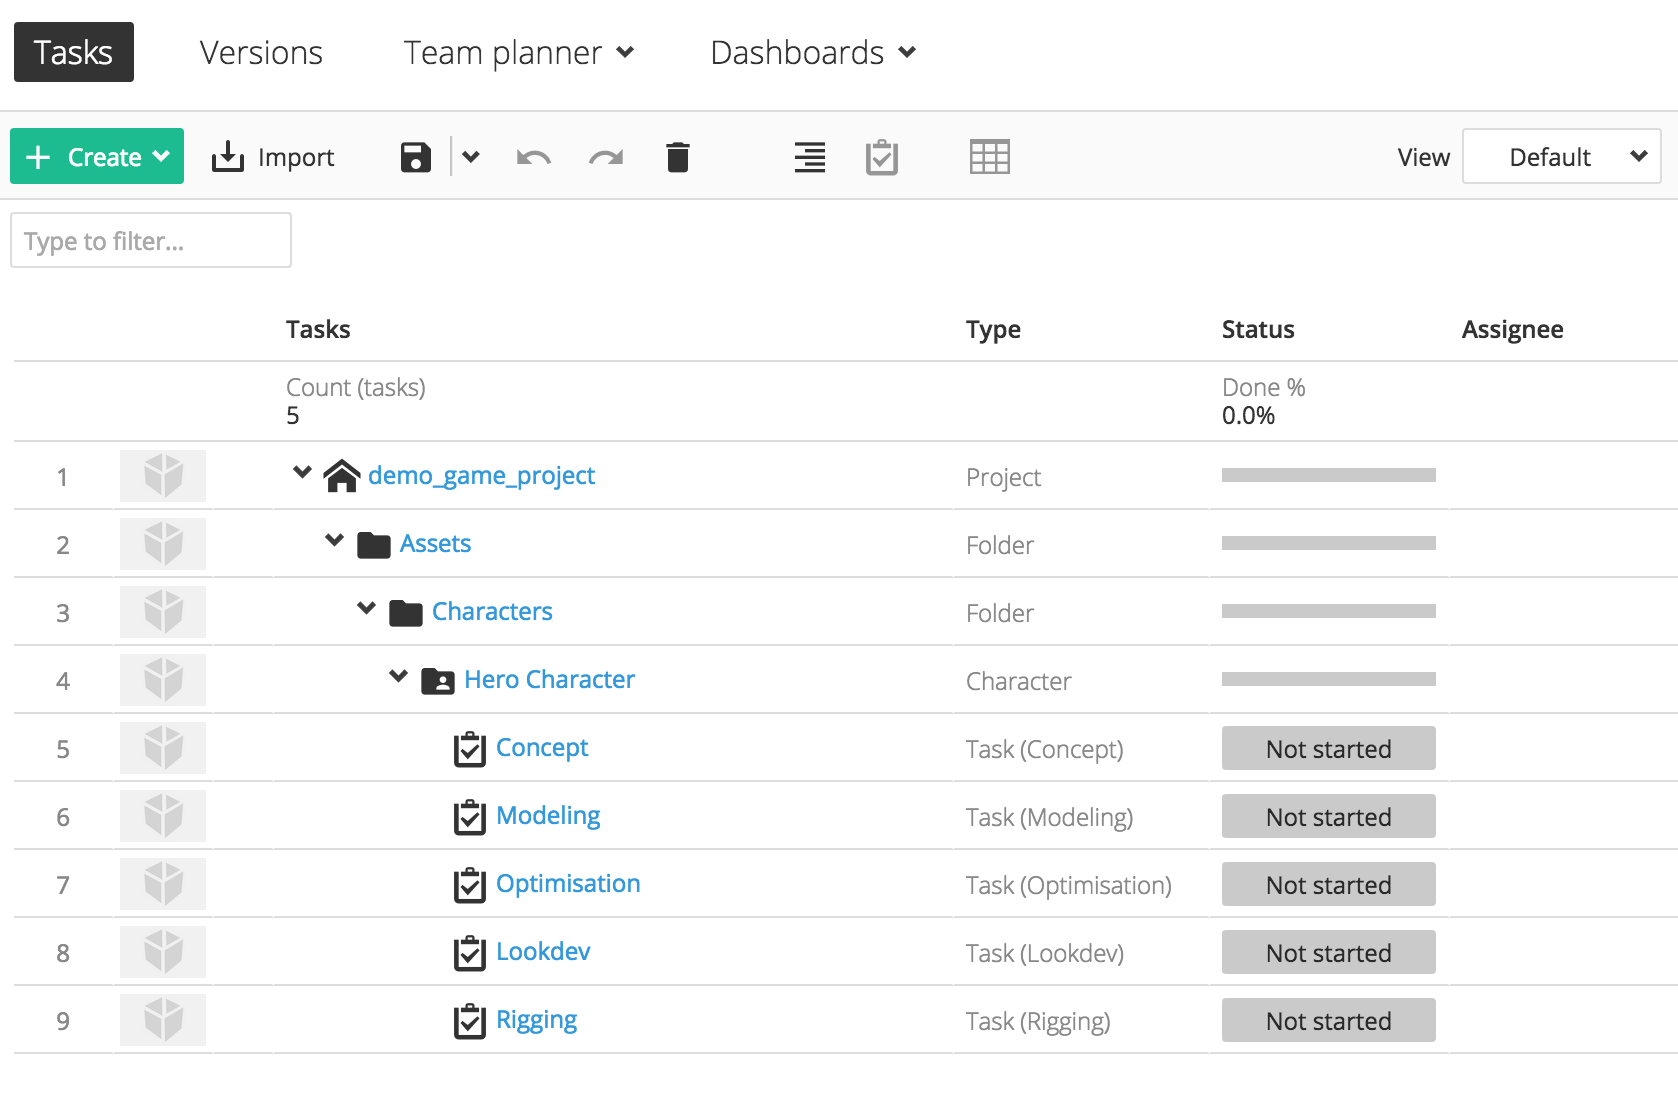Click the trash delete icon
Image resolution: width=1678 pixels, height=1094 pixels.
click(x=678, y=156)
